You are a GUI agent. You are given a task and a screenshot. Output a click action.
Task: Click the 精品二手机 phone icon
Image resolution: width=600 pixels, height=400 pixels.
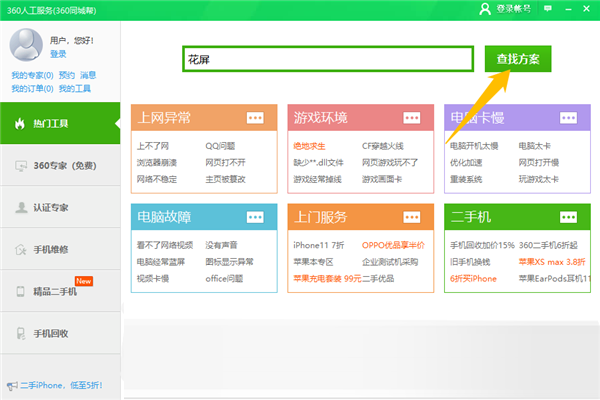tap(21, 291)
